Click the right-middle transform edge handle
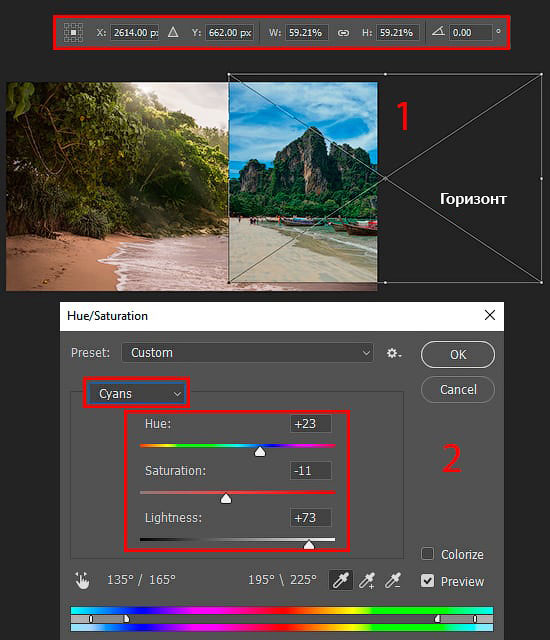Screen dimensions: 550x640 click(x=541, y=178)
